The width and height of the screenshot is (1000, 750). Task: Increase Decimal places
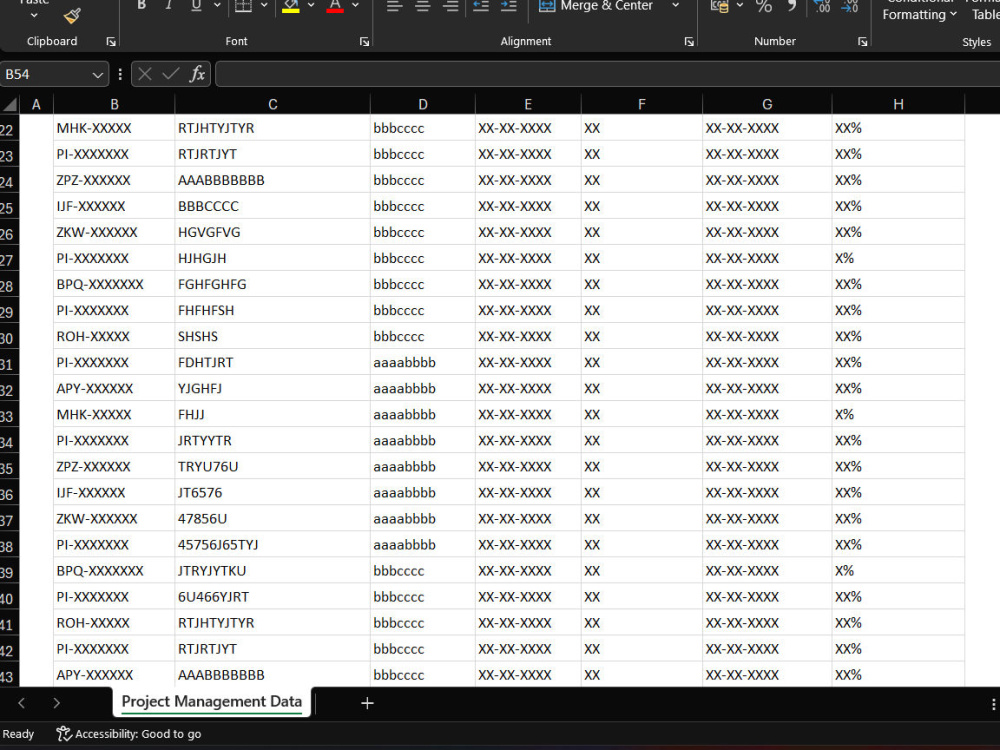pos(822,6)
